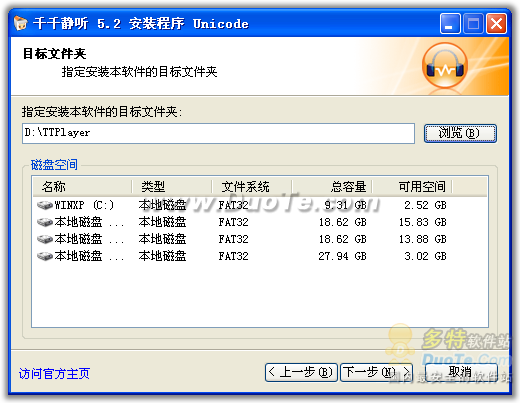Click drive icon in the 15.83 GB free row
This screenshot has width=520, height=403.
pyautogui.click(x=45, y=222)
